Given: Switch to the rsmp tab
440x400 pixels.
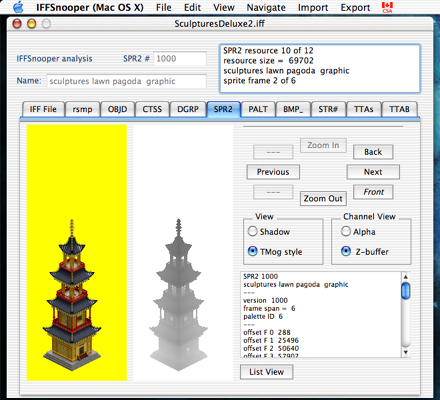Looking at the screenshot, I should click(82, 109).
